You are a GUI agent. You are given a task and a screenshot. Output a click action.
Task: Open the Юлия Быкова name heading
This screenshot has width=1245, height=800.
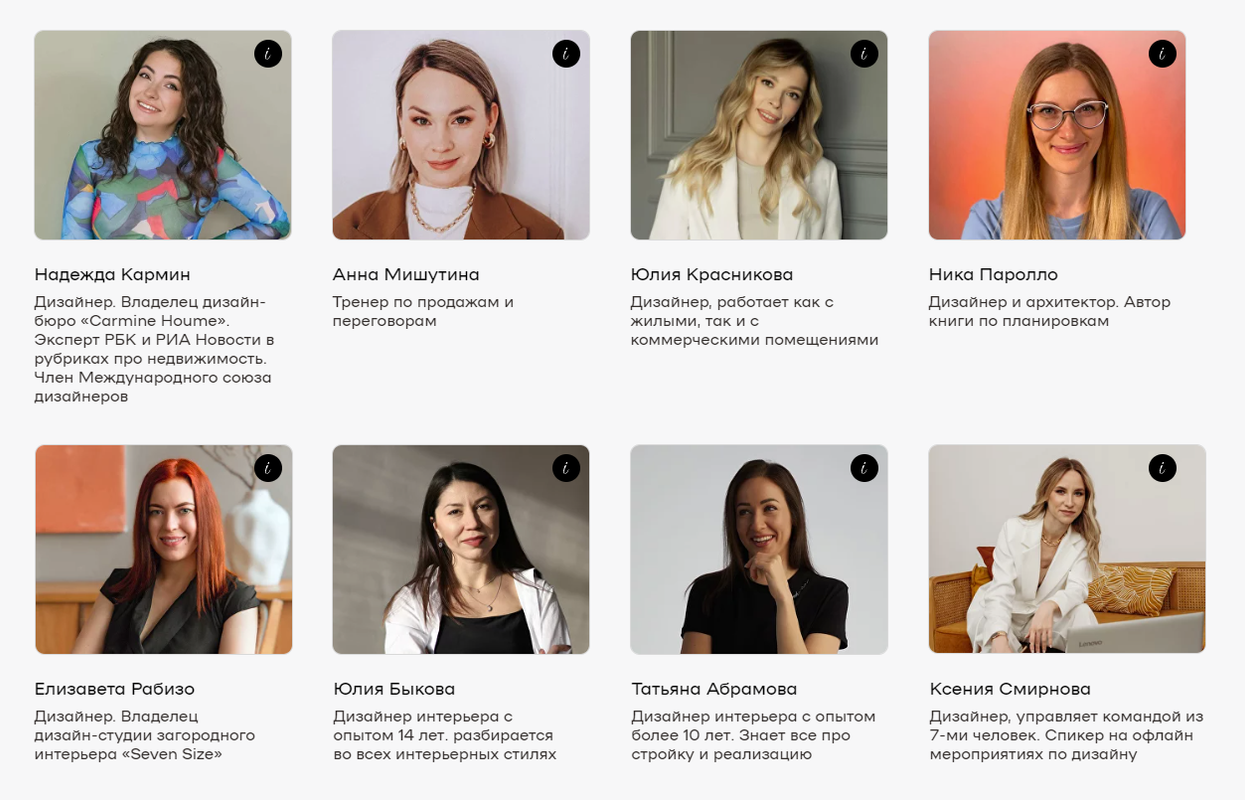[394, 689]
